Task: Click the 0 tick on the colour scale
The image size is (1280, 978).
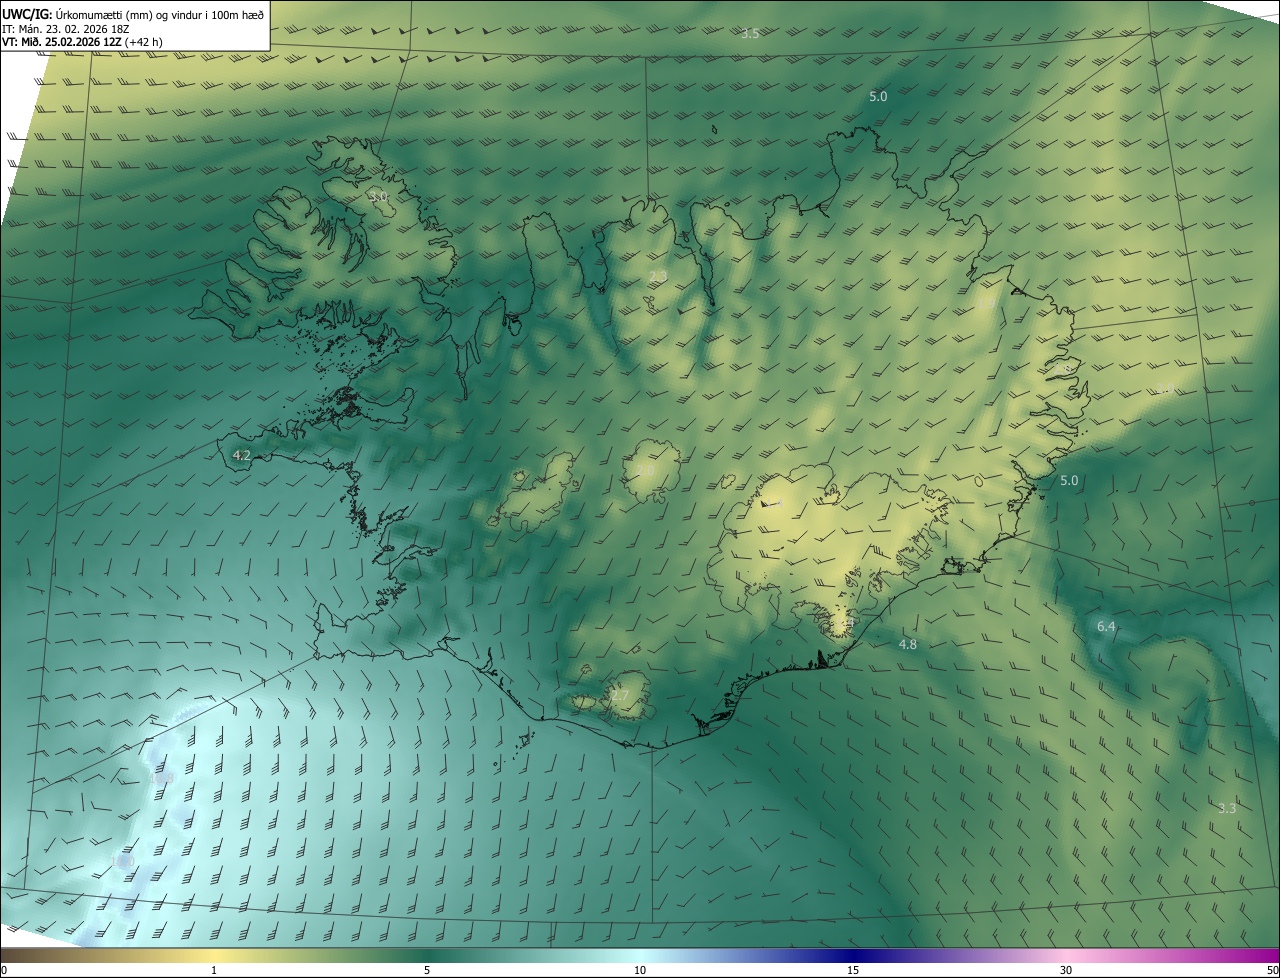Action: tap(4, 970)
